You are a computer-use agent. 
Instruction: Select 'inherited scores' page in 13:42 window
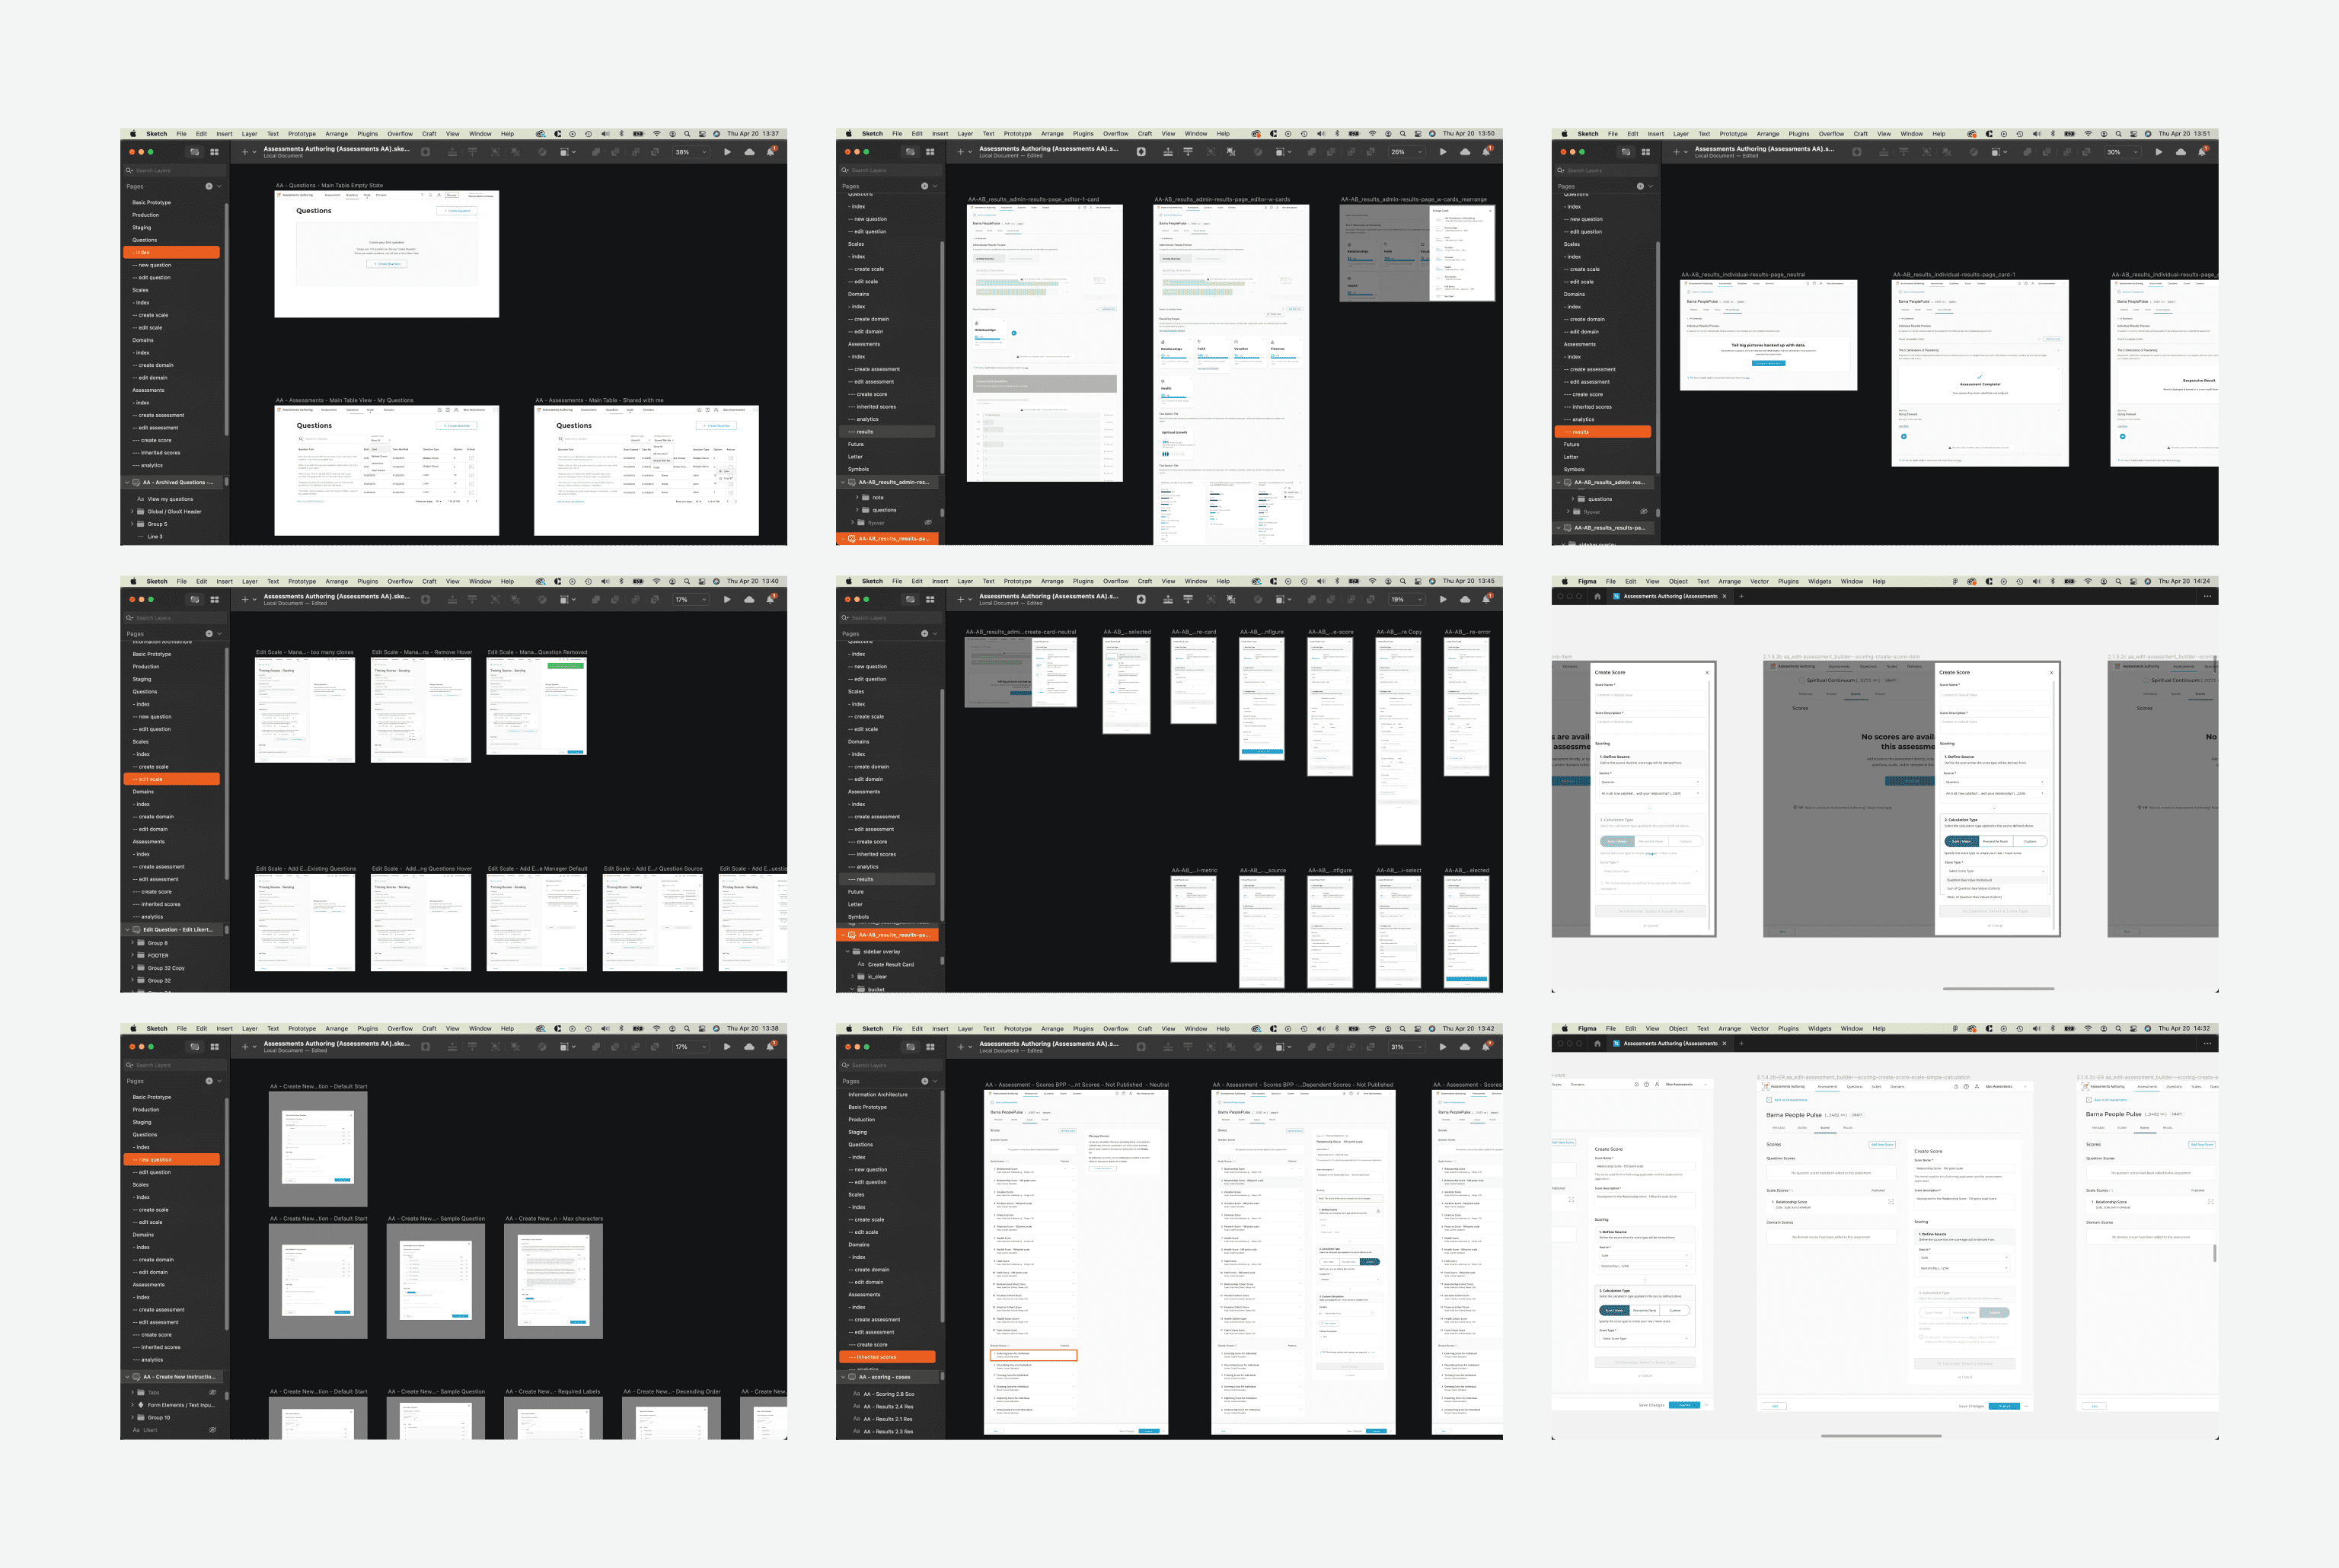886,1357
